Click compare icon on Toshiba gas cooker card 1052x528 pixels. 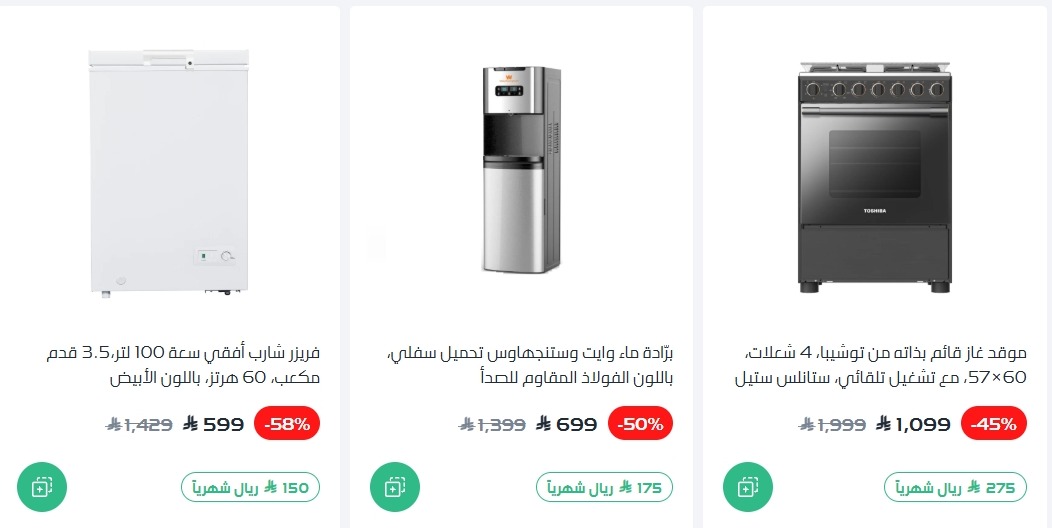747,487
